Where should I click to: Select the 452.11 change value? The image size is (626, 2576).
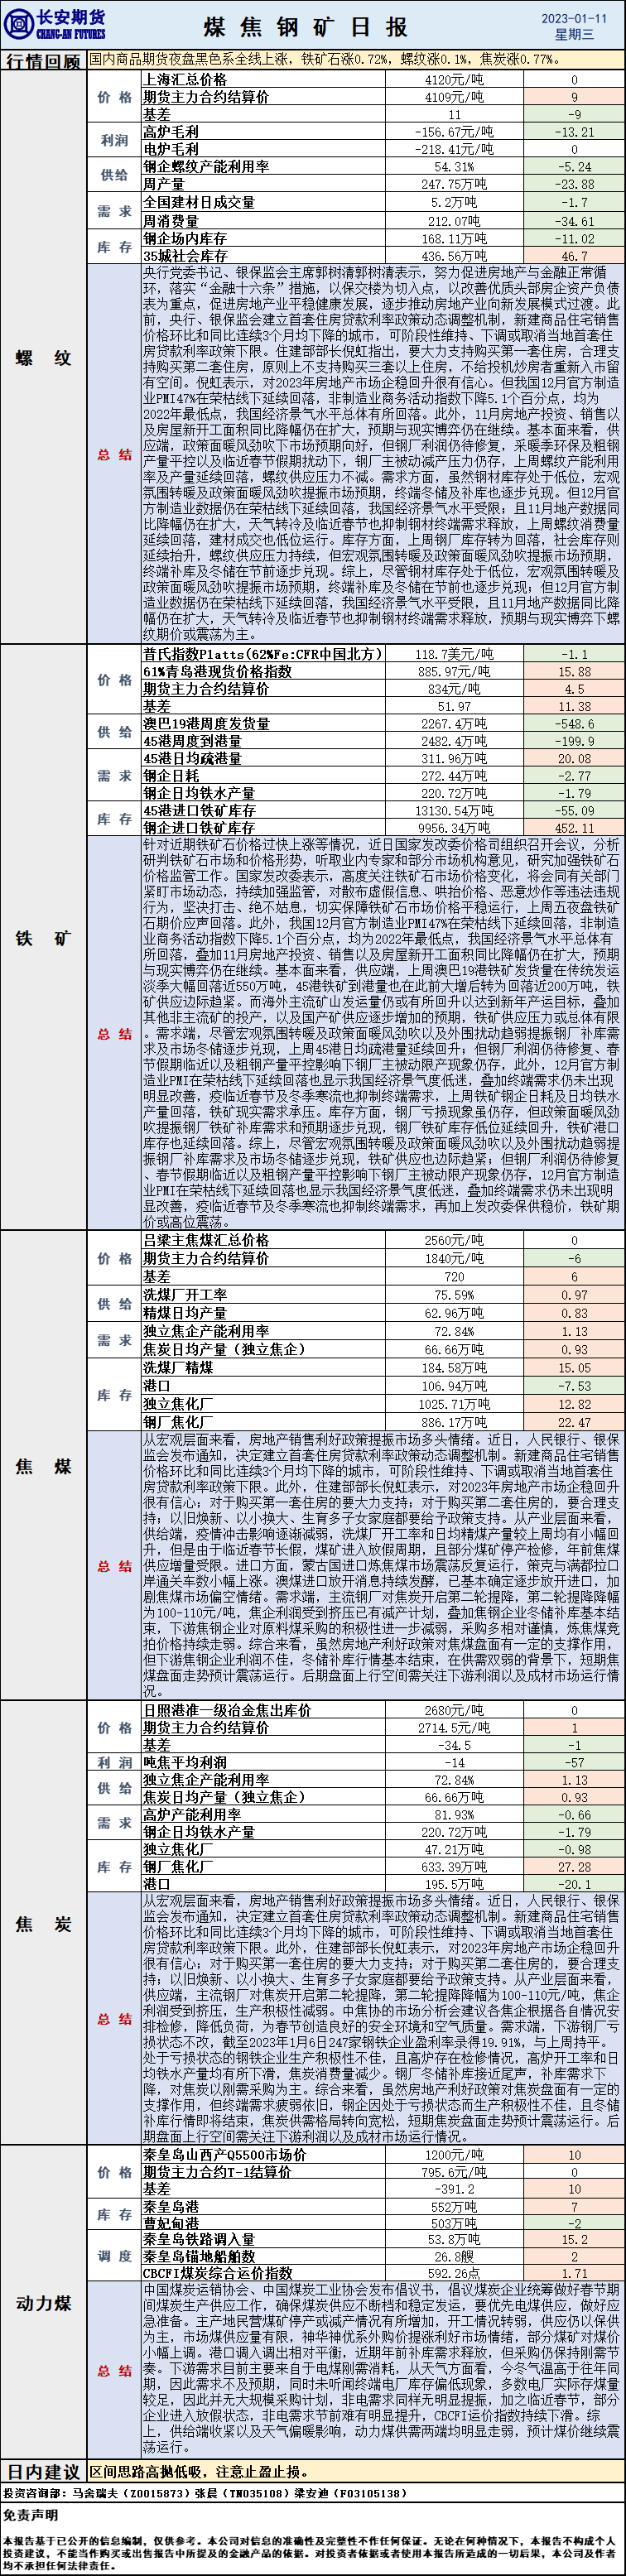coord(574,829)
